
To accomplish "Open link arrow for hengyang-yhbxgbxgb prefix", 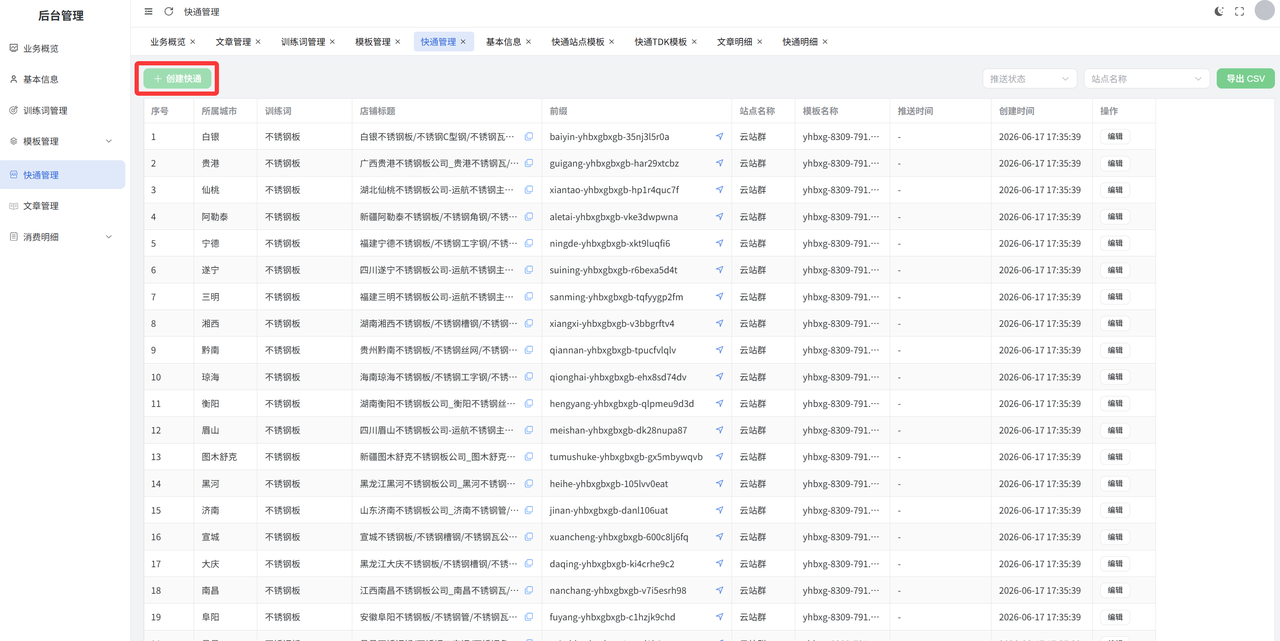I will coord(719,404).
